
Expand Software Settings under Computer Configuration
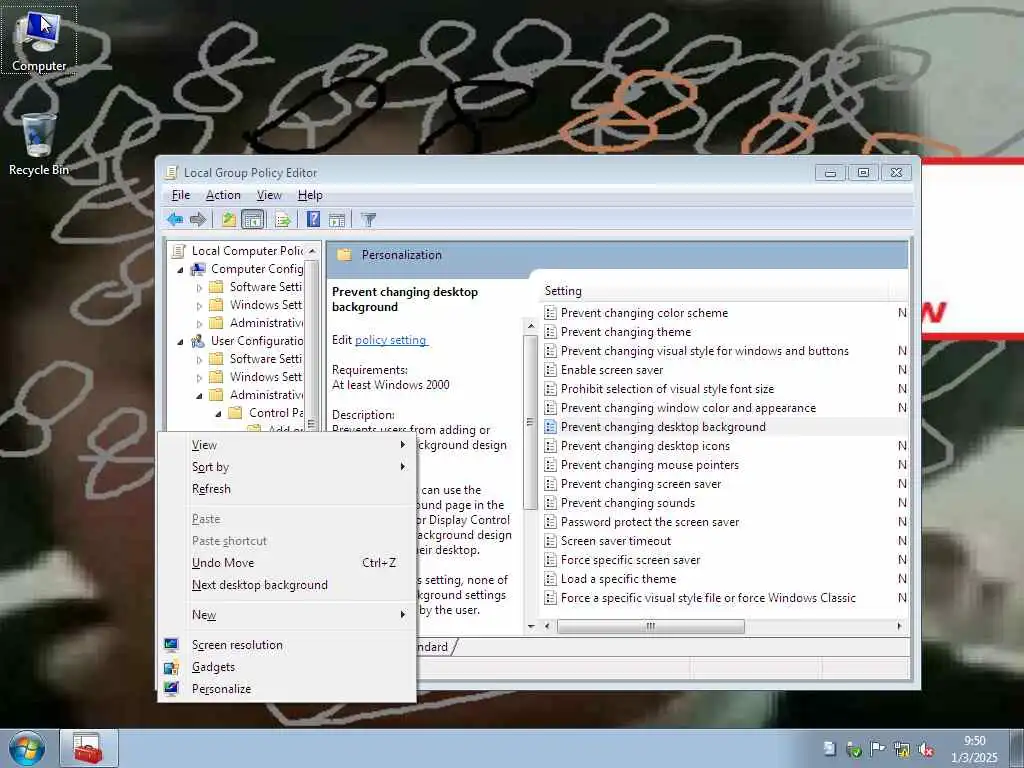click(x=199, y=287)
